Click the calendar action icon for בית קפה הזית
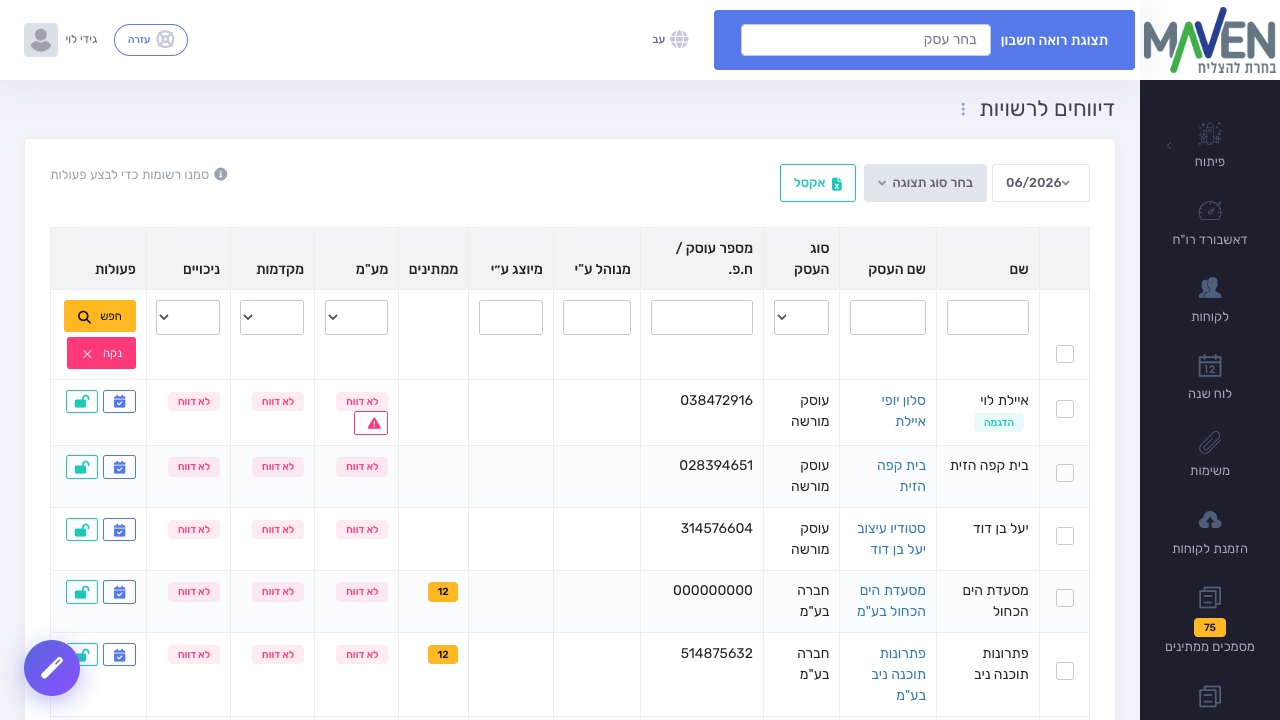Image resolution: width=1280 pixels, height=720 pixels. pos(119,467)
